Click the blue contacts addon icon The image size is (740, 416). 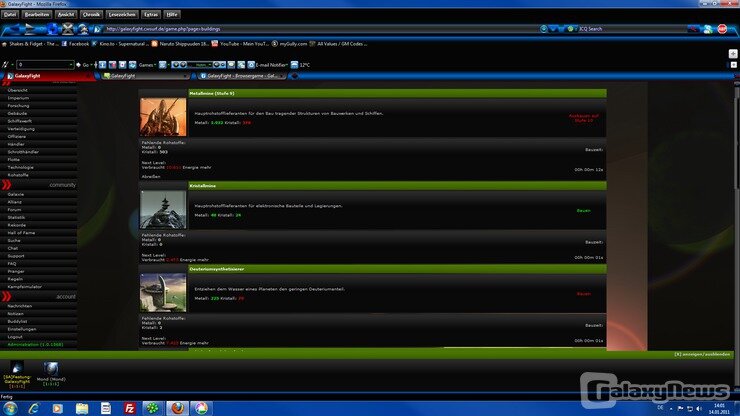(708, 29)
